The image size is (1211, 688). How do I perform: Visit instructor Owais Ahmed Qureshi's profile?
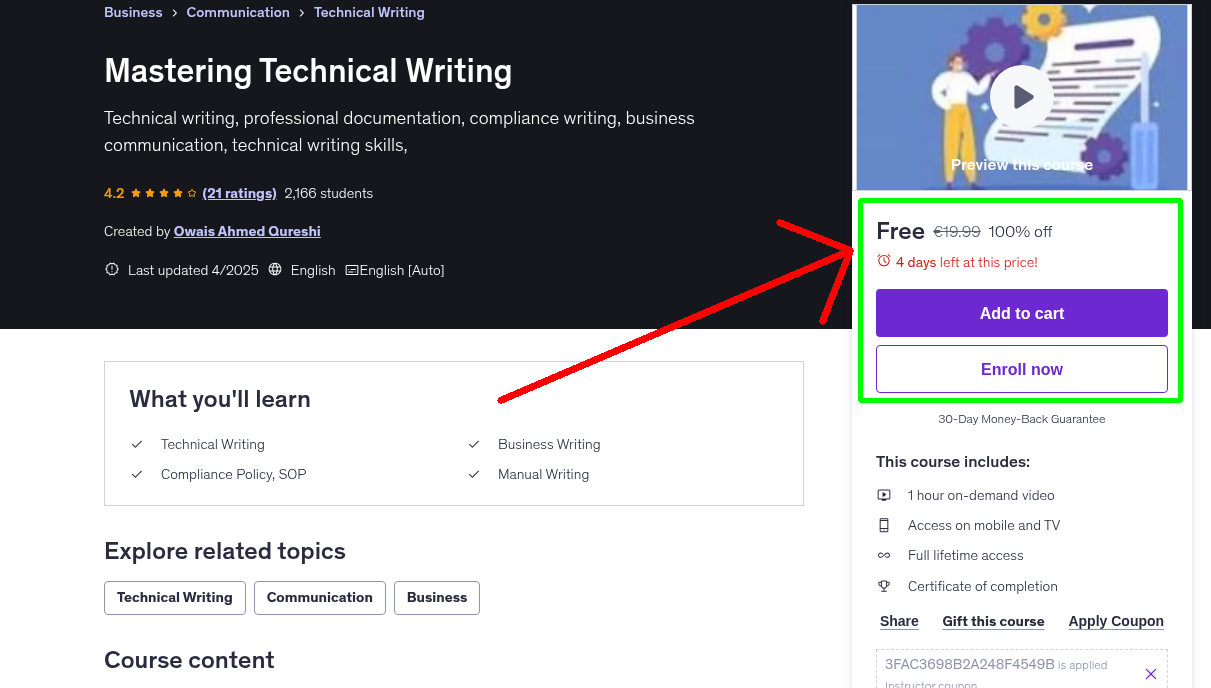coord(247,231)
